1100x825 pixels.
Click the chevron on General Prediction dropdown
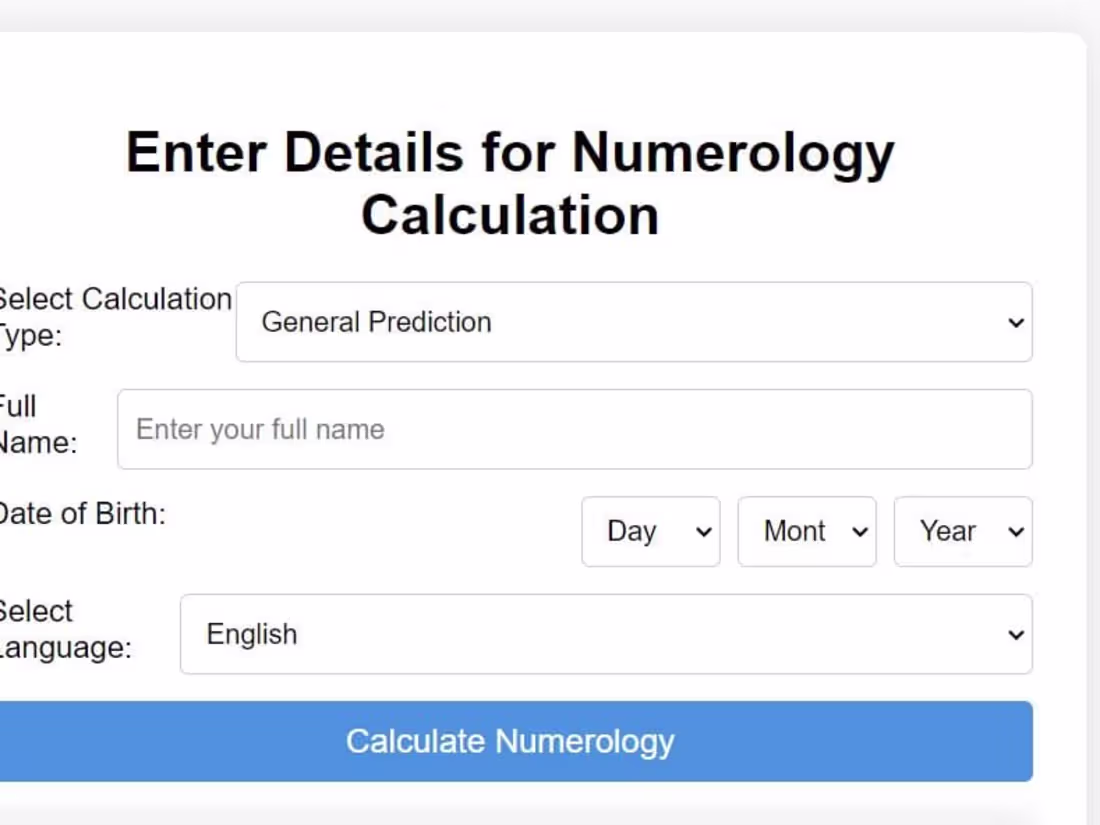(x=1017, y=322)
